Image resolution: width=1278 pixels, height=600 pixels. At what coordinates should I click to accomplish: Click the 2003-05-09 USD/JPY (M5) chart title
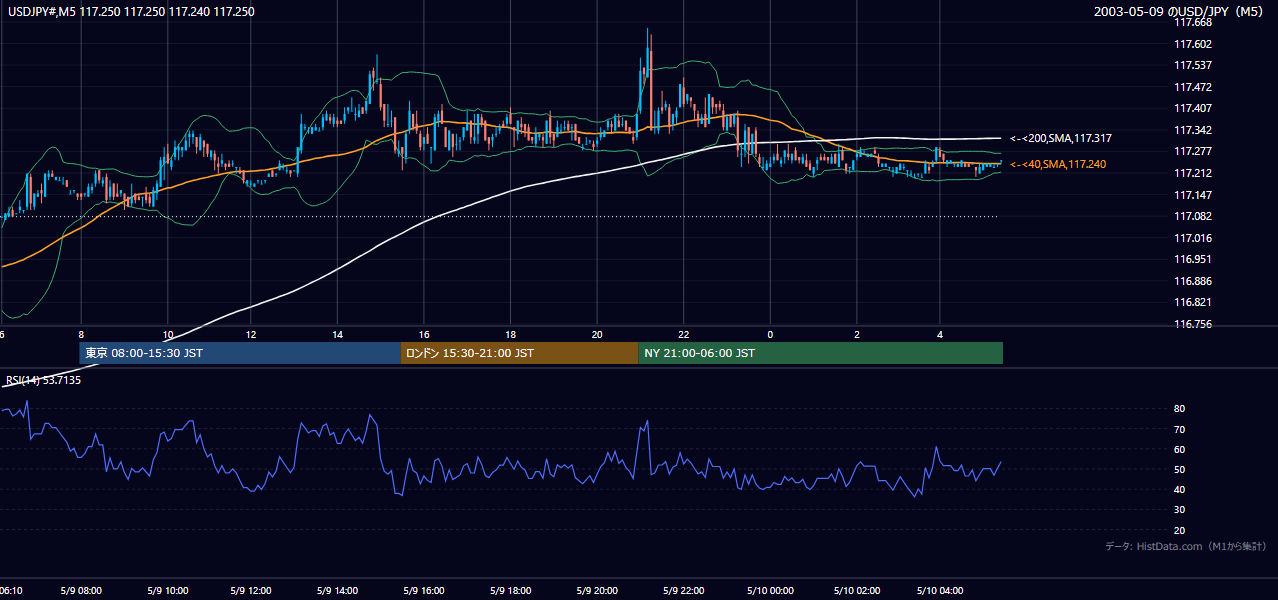[1180, 11]
